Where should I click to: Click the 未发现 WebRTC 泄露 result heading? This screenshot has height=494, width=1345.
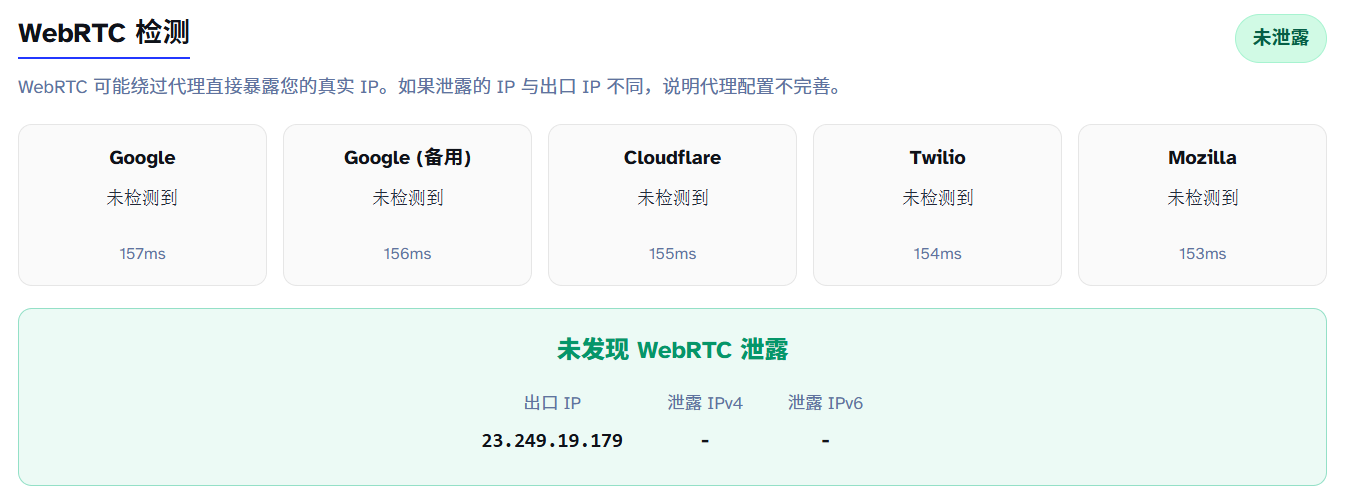click(672, 350)
